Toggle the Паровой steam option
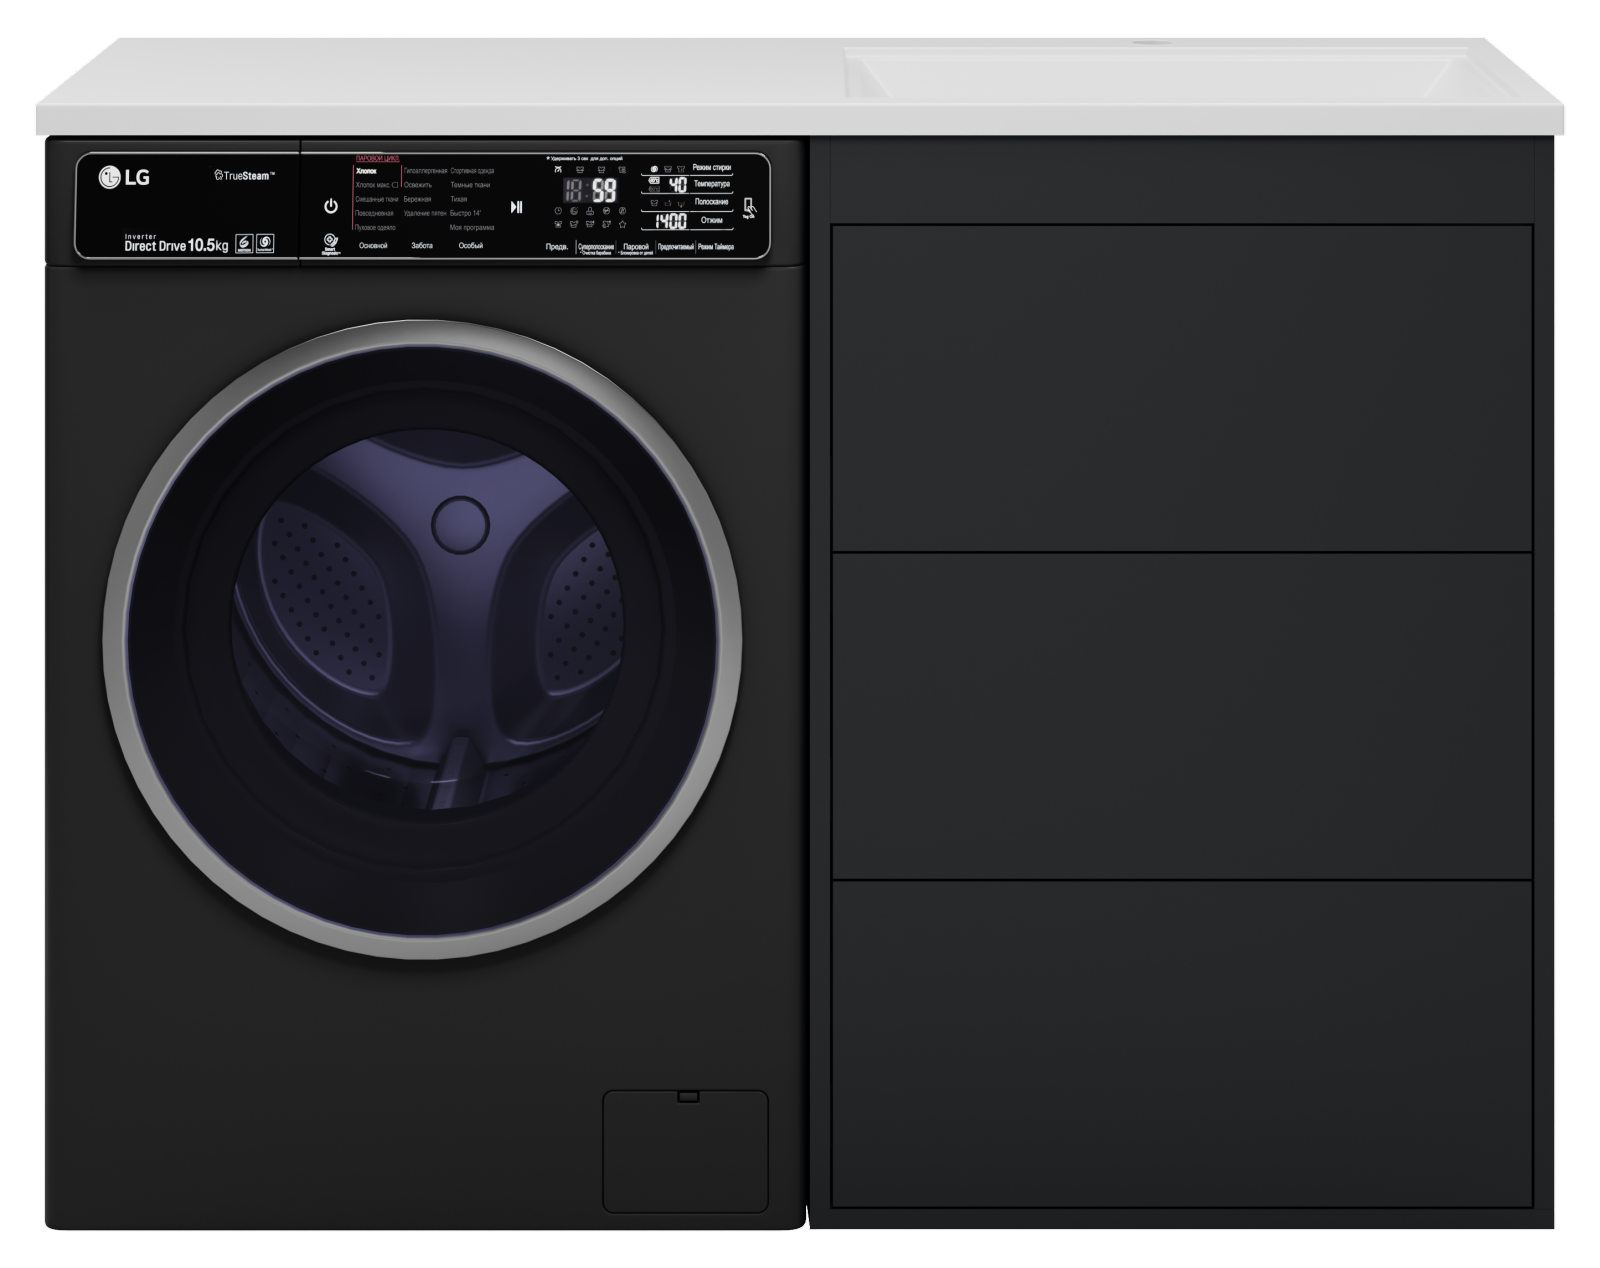Screen dimensions: 1600x1268 [x=636, y=247]
